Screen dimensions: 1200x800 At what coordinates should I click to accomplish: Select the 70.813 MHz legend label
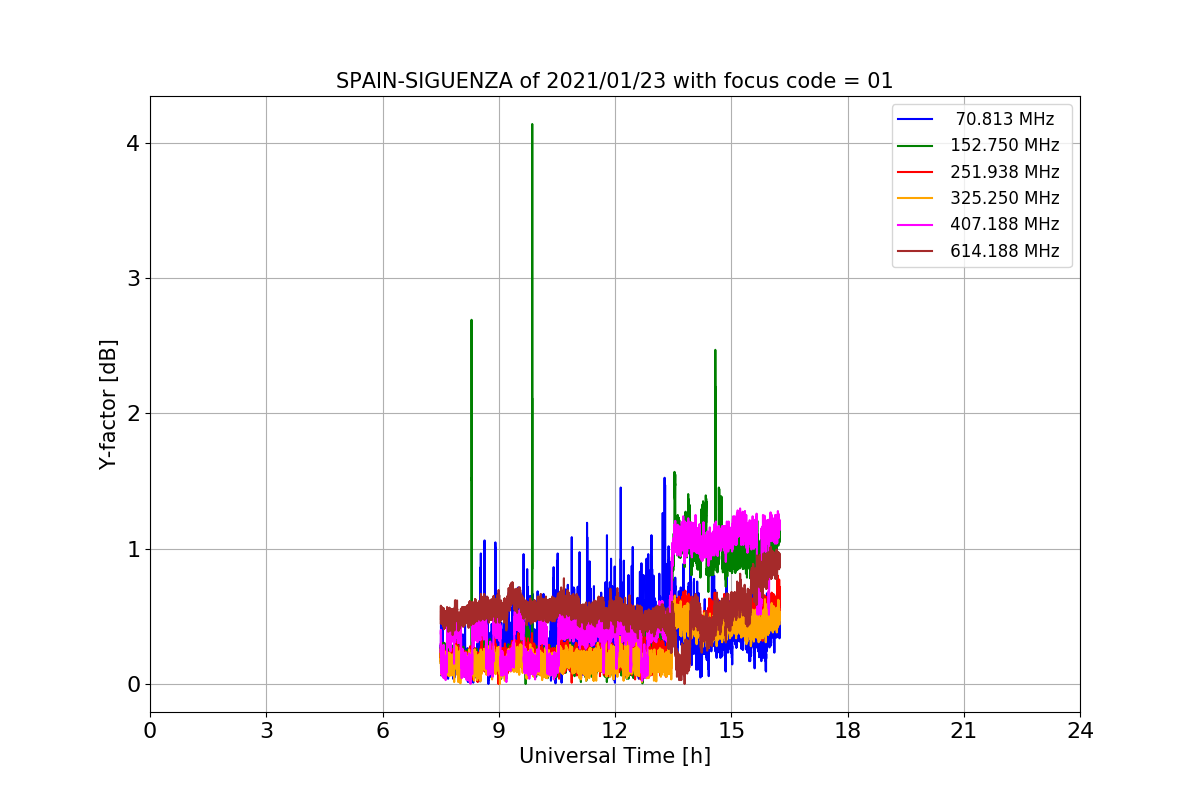click(x=1005, y=119)
